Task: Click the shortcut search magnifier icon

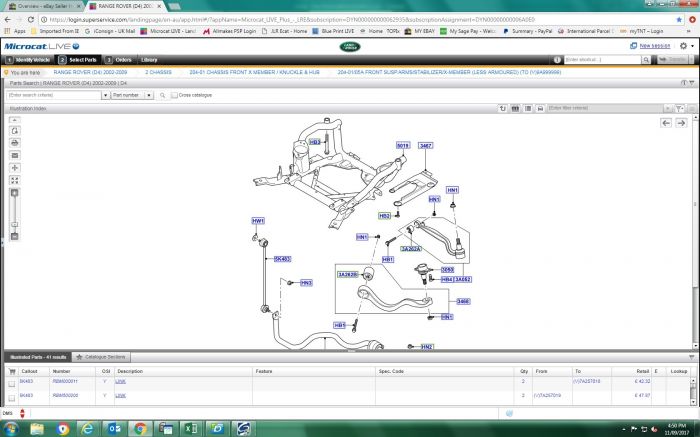Action: click(646, 60)
